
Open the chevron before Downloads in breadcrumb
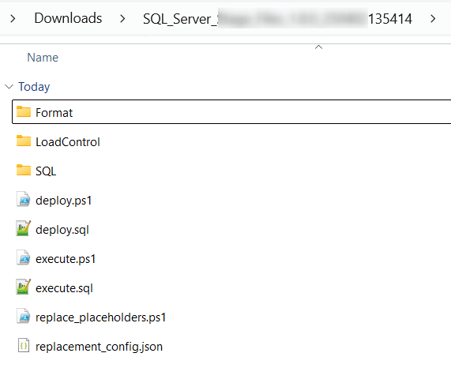tap(13, 19)
